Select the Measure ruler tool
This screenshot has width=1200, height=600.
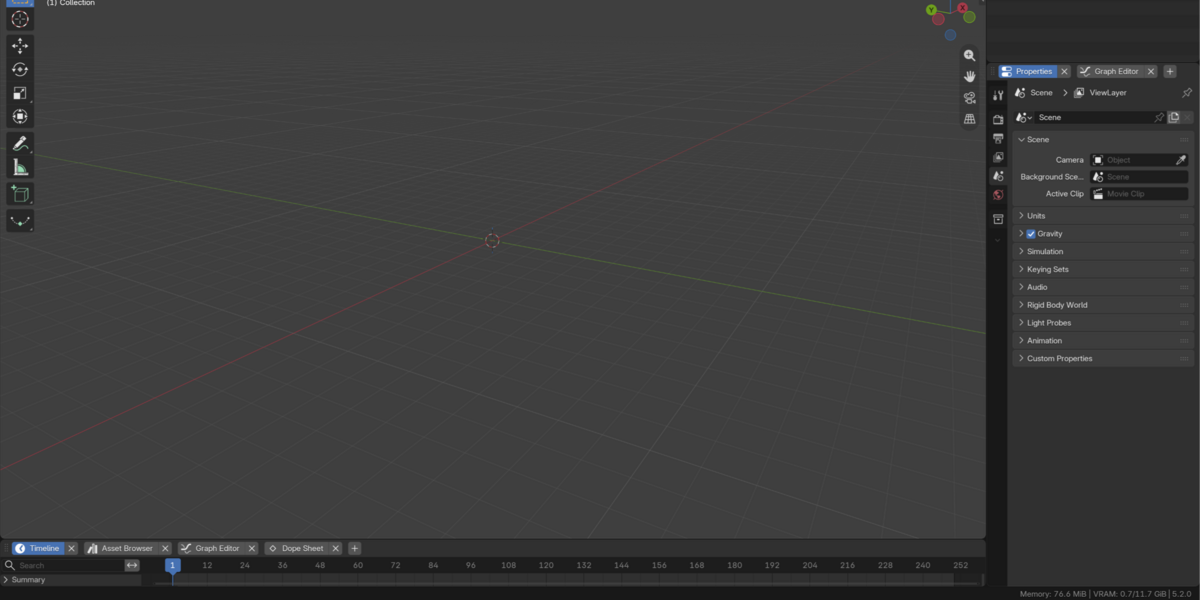(20, 168)
